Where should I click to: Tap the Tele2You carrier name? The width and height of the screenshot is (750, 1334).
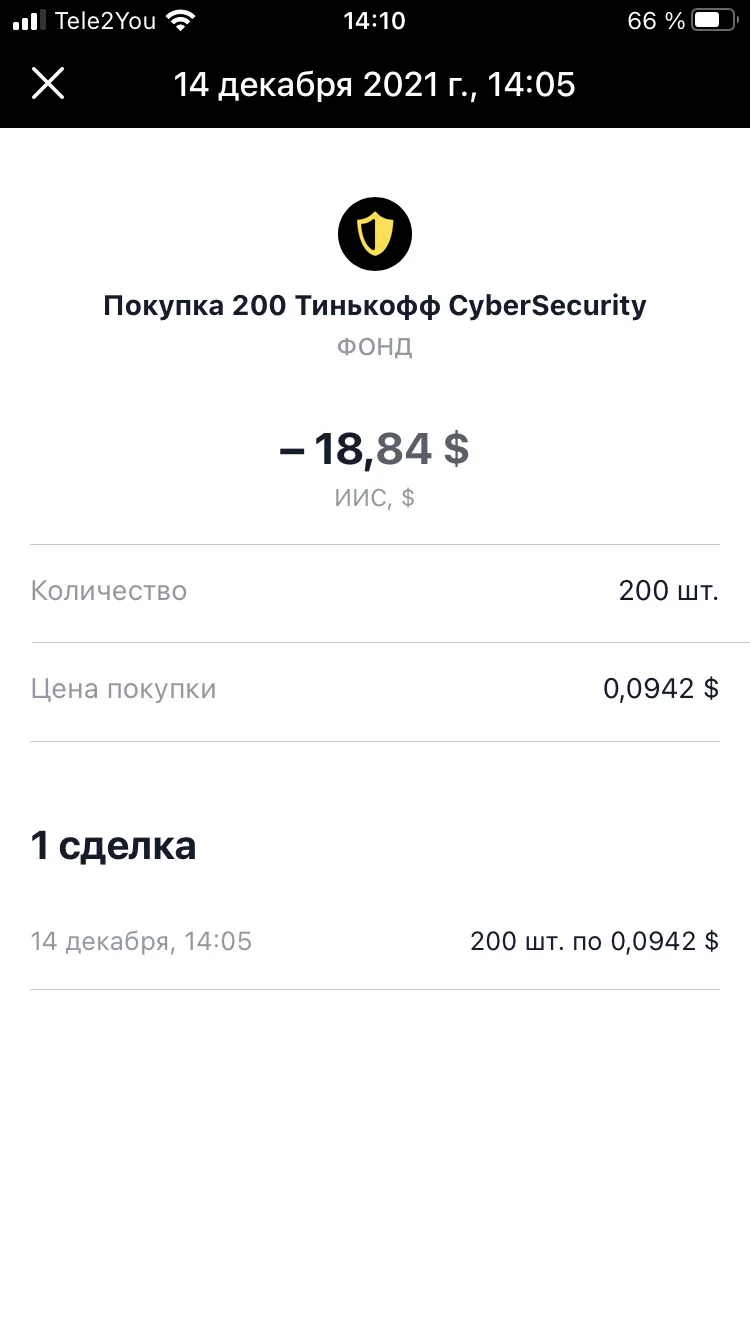[x=106, y=21]
